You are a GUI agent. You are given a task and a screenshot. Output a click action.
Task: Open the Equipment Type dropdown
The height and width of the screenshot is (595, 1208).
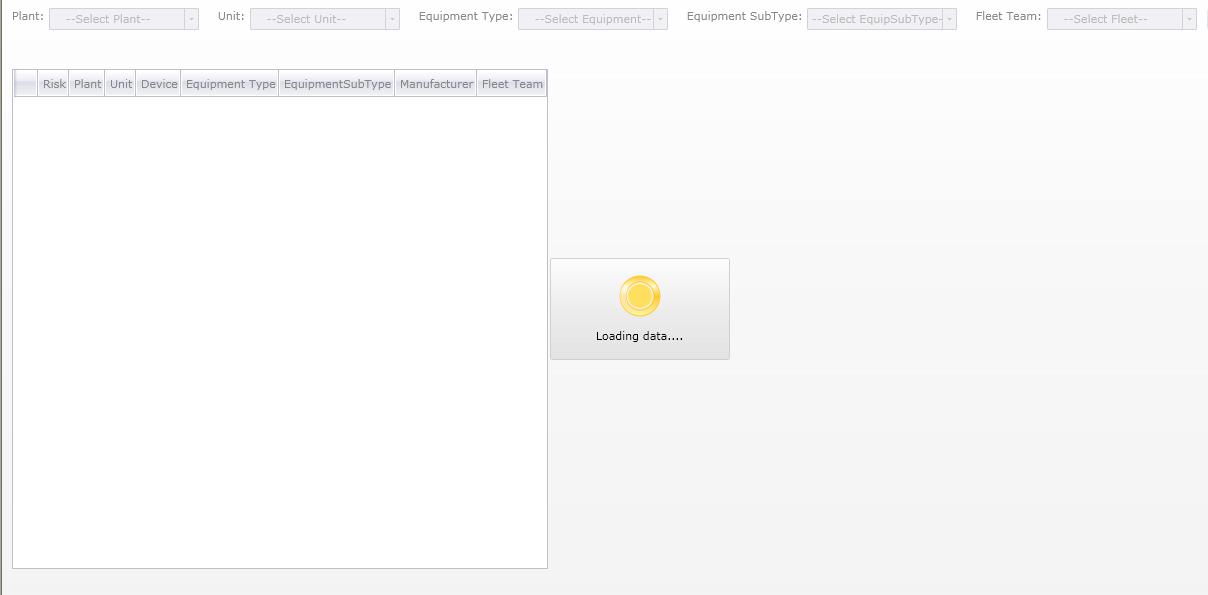point(592,19)
